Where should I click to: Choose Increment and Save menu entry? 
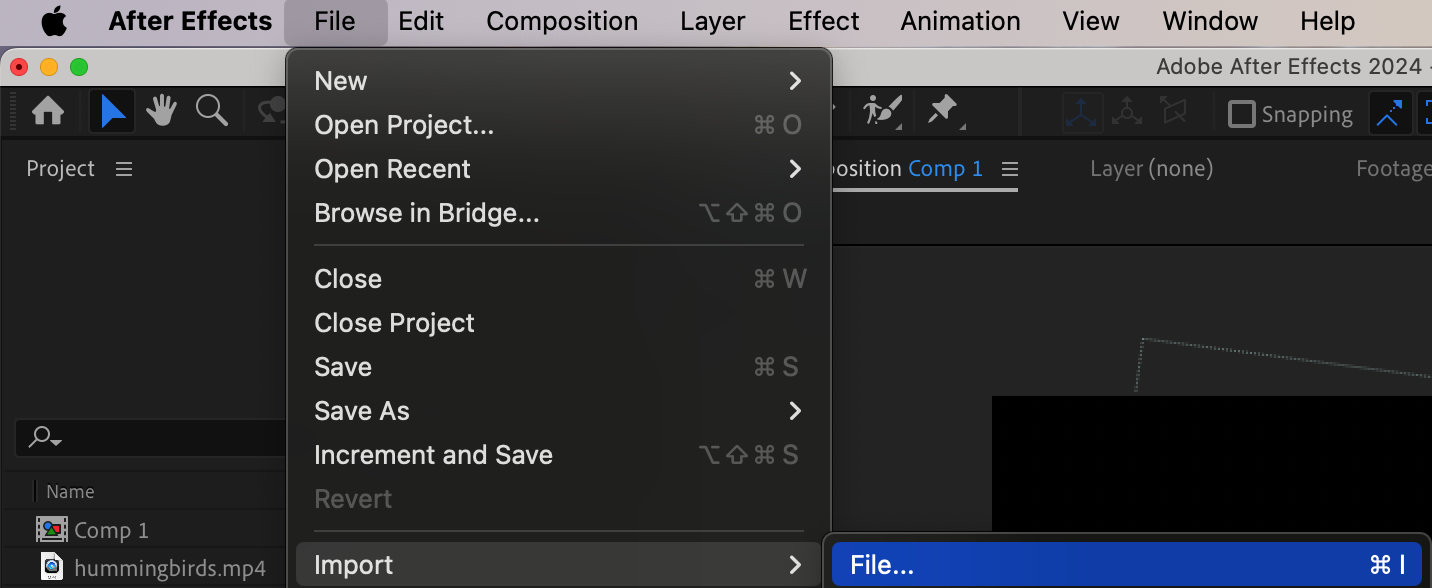point(433,455)
